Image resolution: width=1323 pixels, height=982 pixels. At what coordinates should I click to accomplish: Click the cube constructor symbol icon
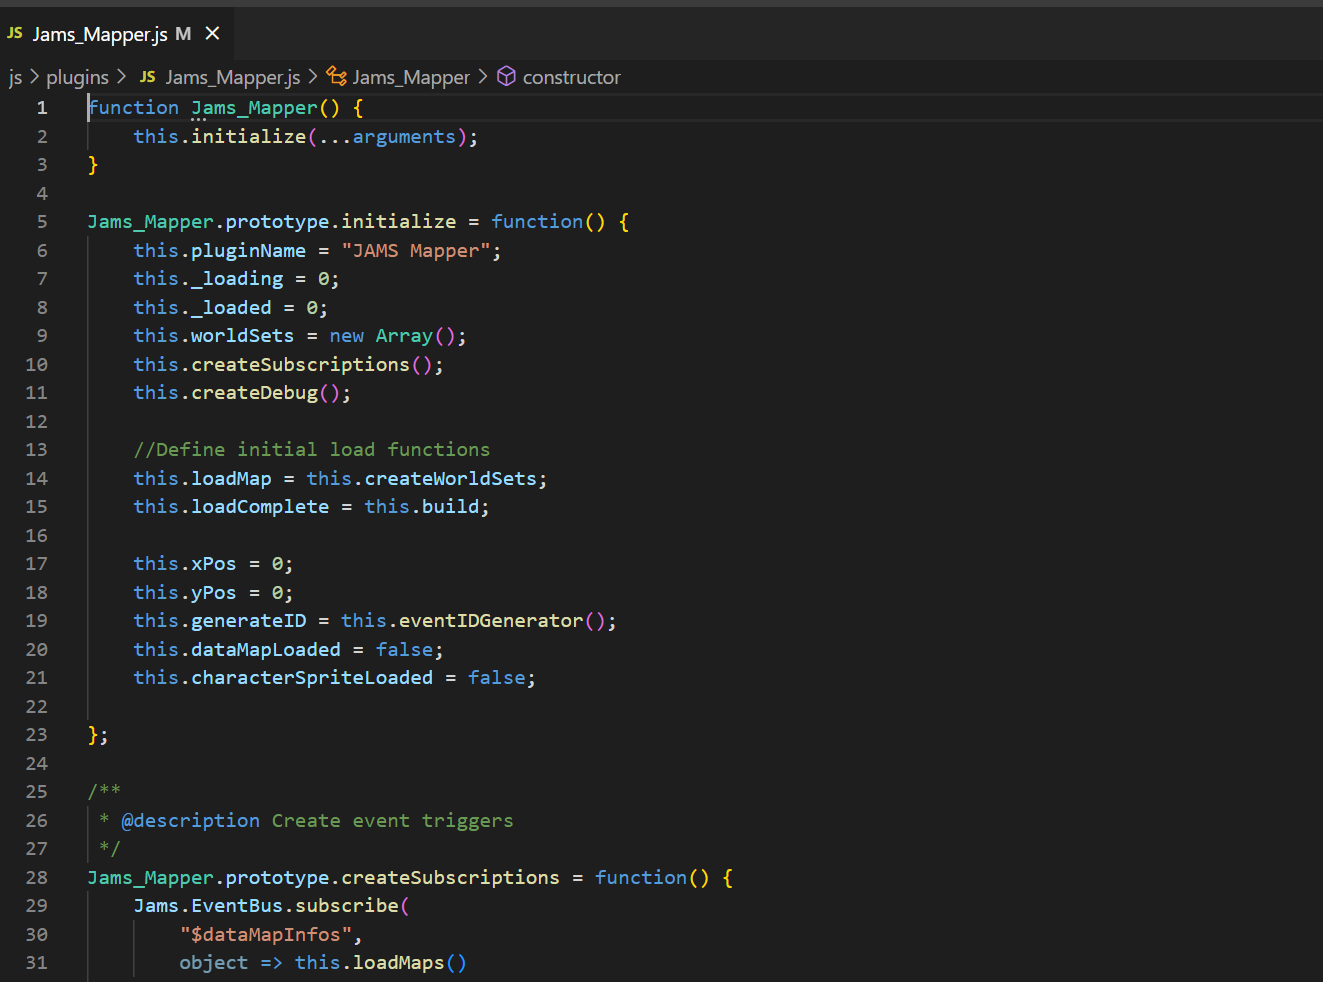(507, 76)
